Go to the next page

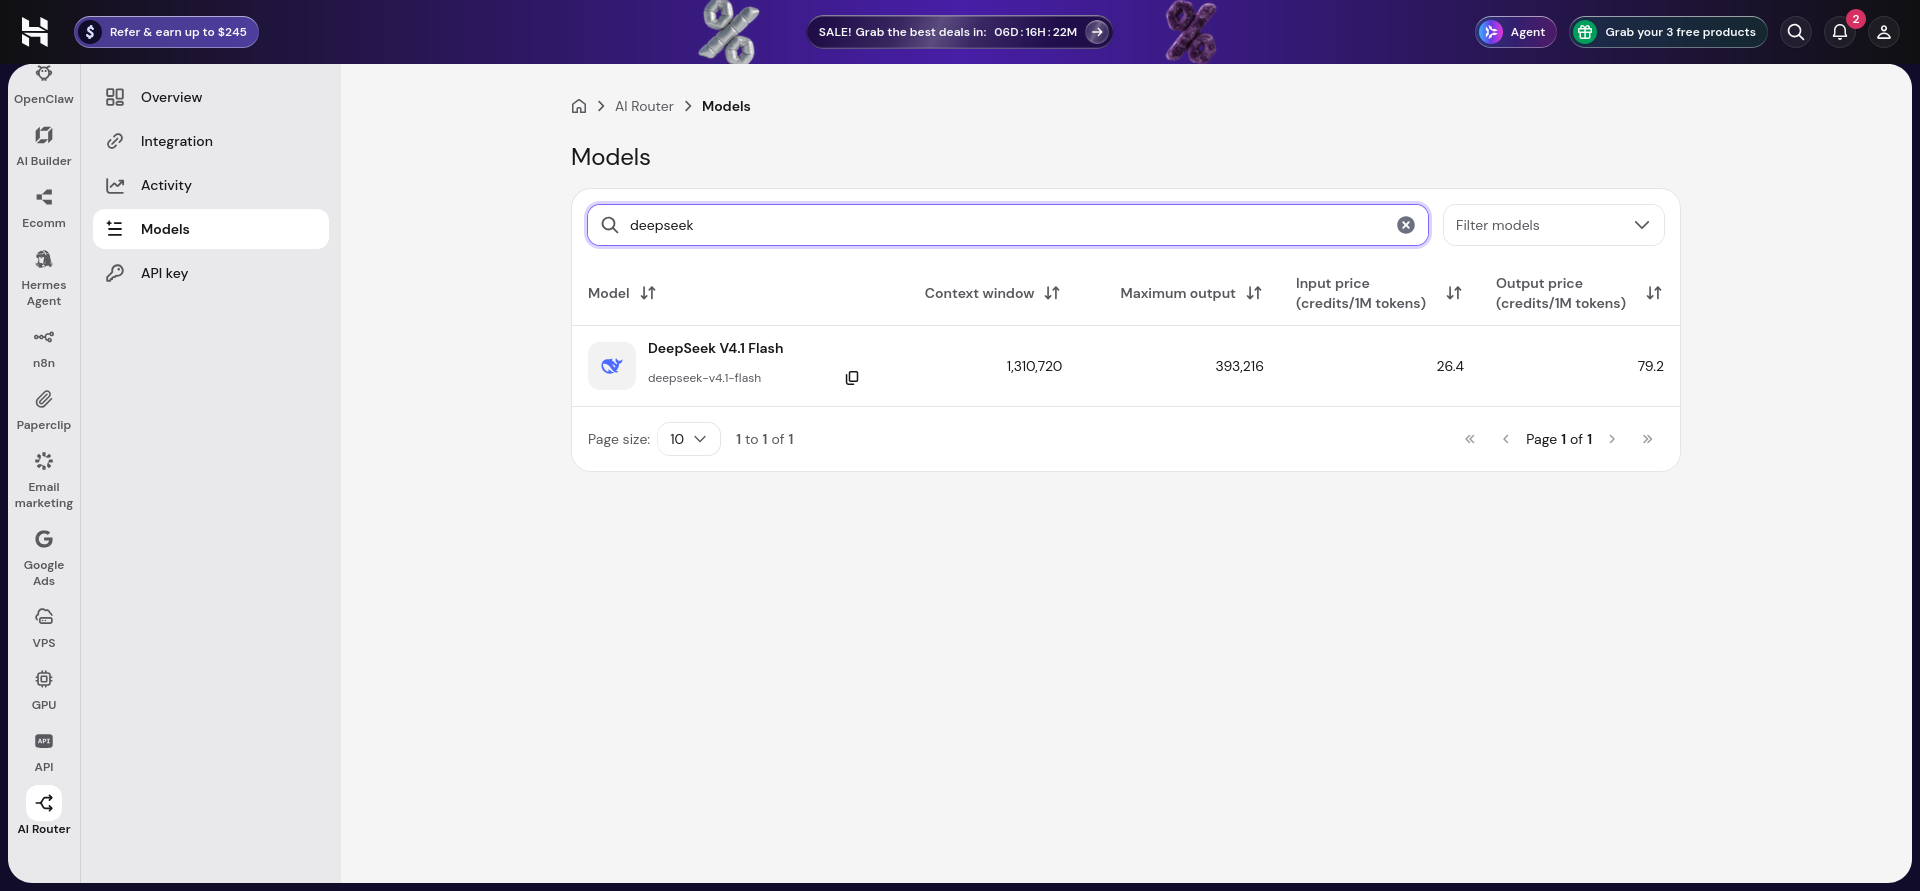pyautogui.click(x=1612, y=439)
